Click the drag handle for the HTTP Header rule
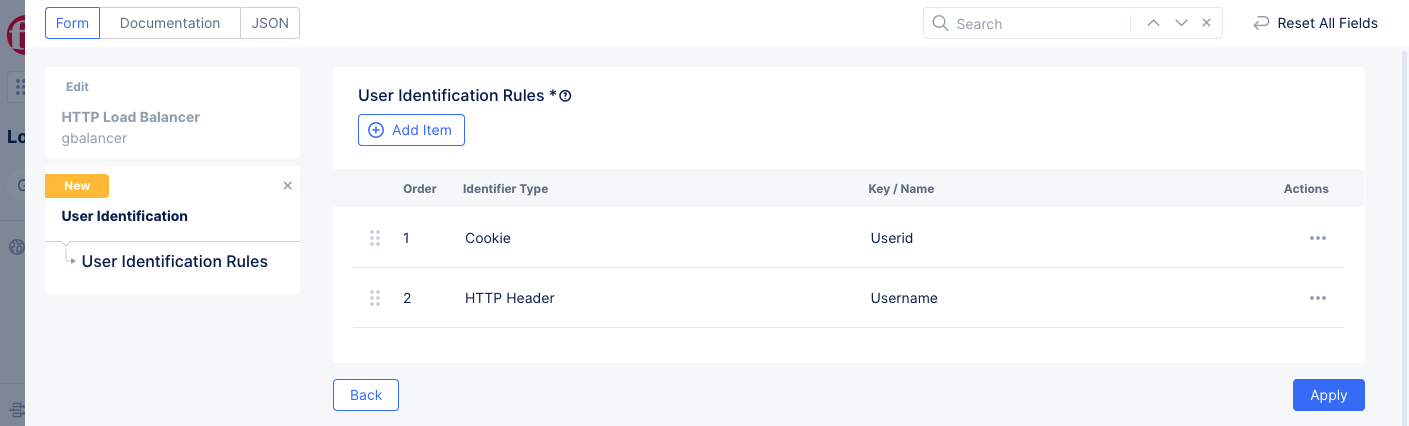Viewport: 1409px width, 426px height. click(x=375, y=298)
